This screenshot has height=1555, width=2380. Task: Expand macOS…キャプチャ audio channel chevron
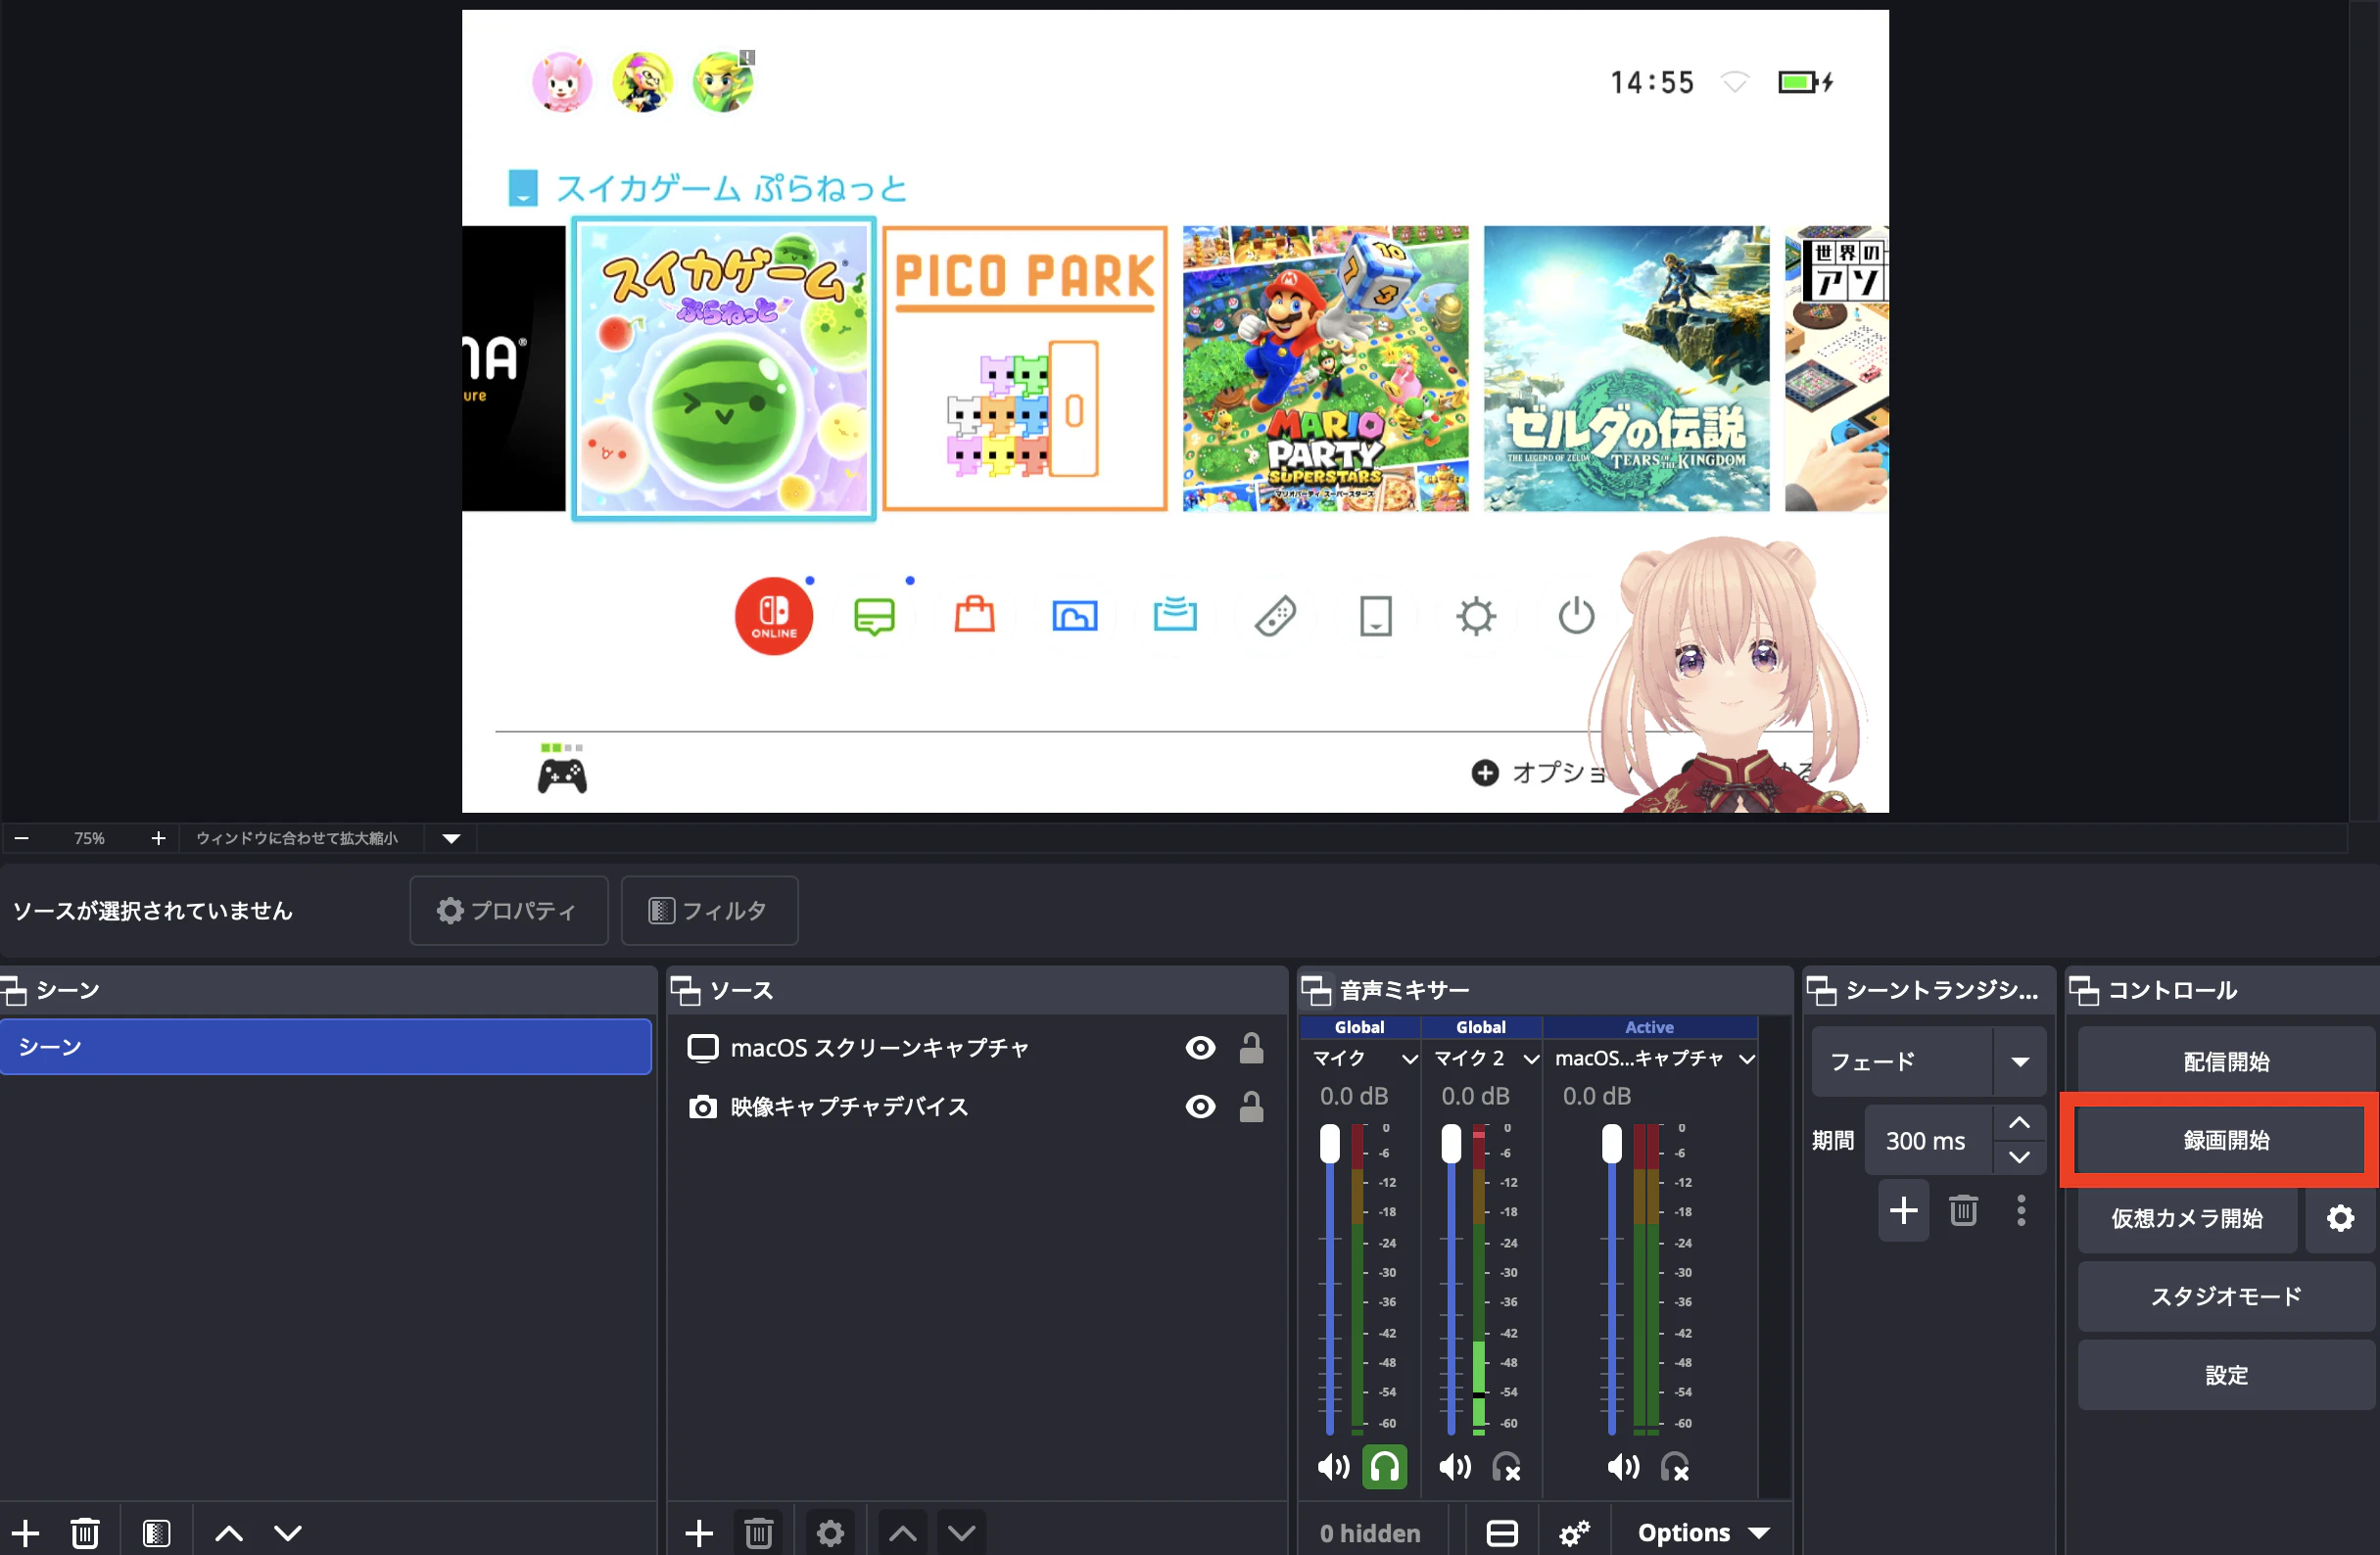tap(1747, 1059)
